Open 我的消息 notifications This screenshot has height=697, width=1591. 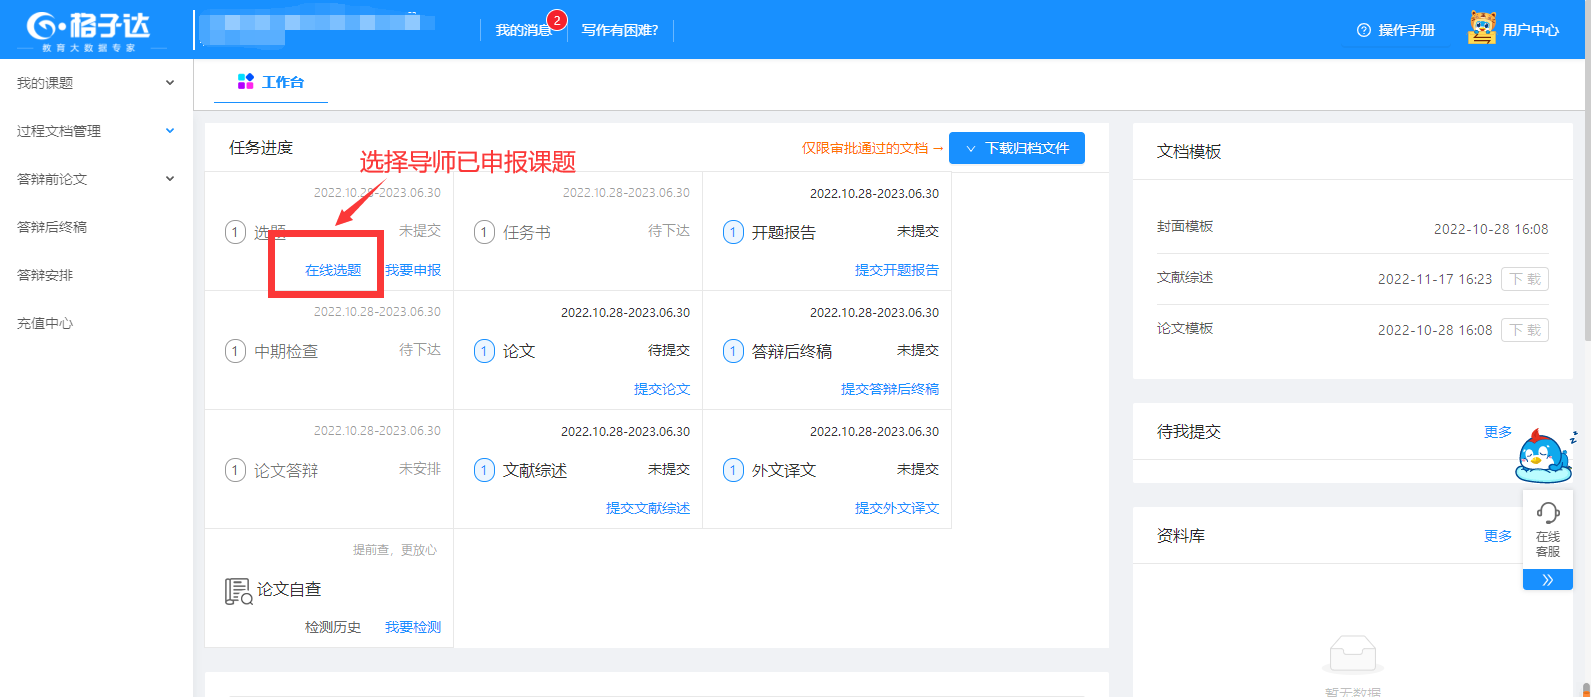point(524,30)
